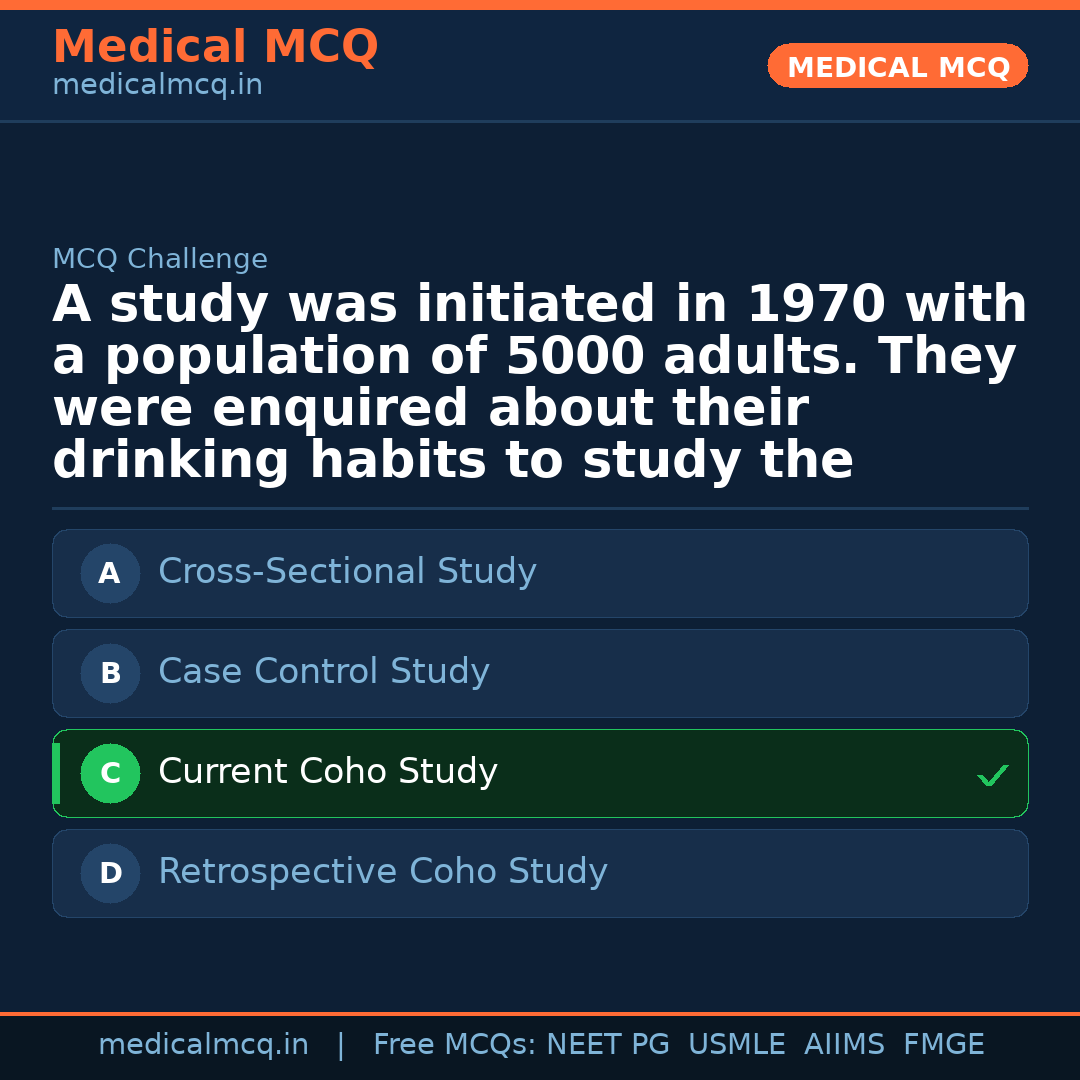Select FMGE in the footer
Image resolution: width=1080 pixels, height=1080 pixels.
pos(943,1045)
